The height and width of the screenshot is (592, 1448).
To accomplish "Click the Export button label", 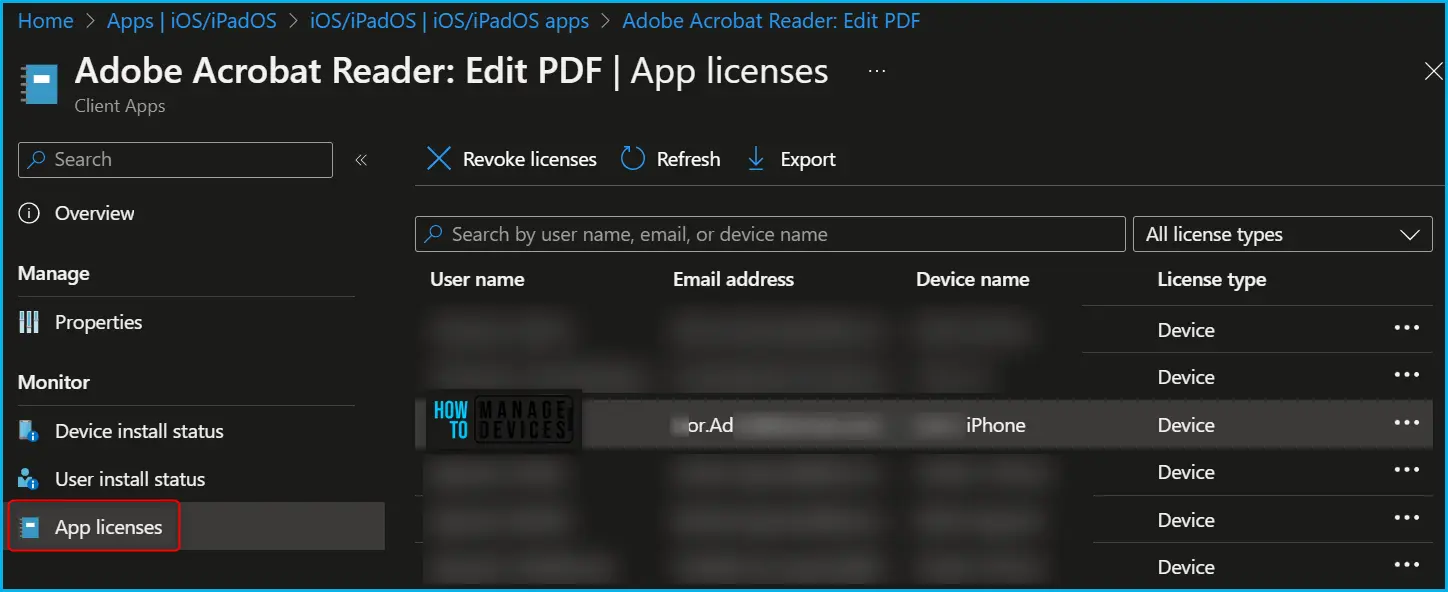I will tap(808, 159).
